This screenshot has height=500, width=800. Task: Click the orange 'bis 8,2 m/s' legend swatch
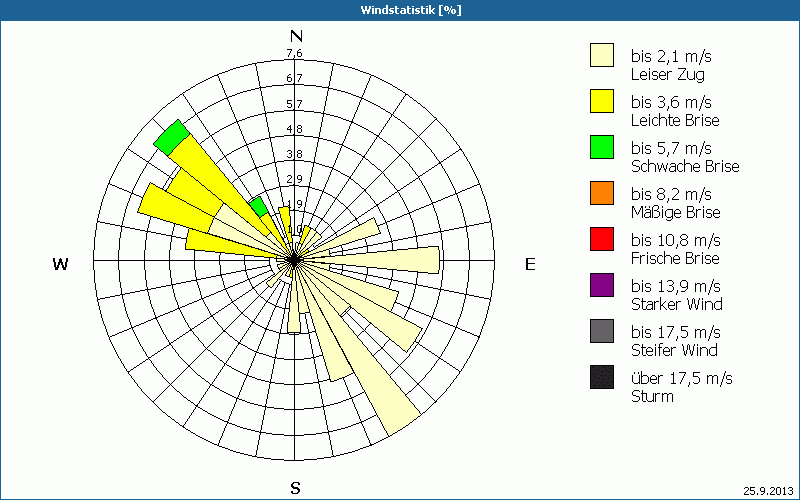602,193
